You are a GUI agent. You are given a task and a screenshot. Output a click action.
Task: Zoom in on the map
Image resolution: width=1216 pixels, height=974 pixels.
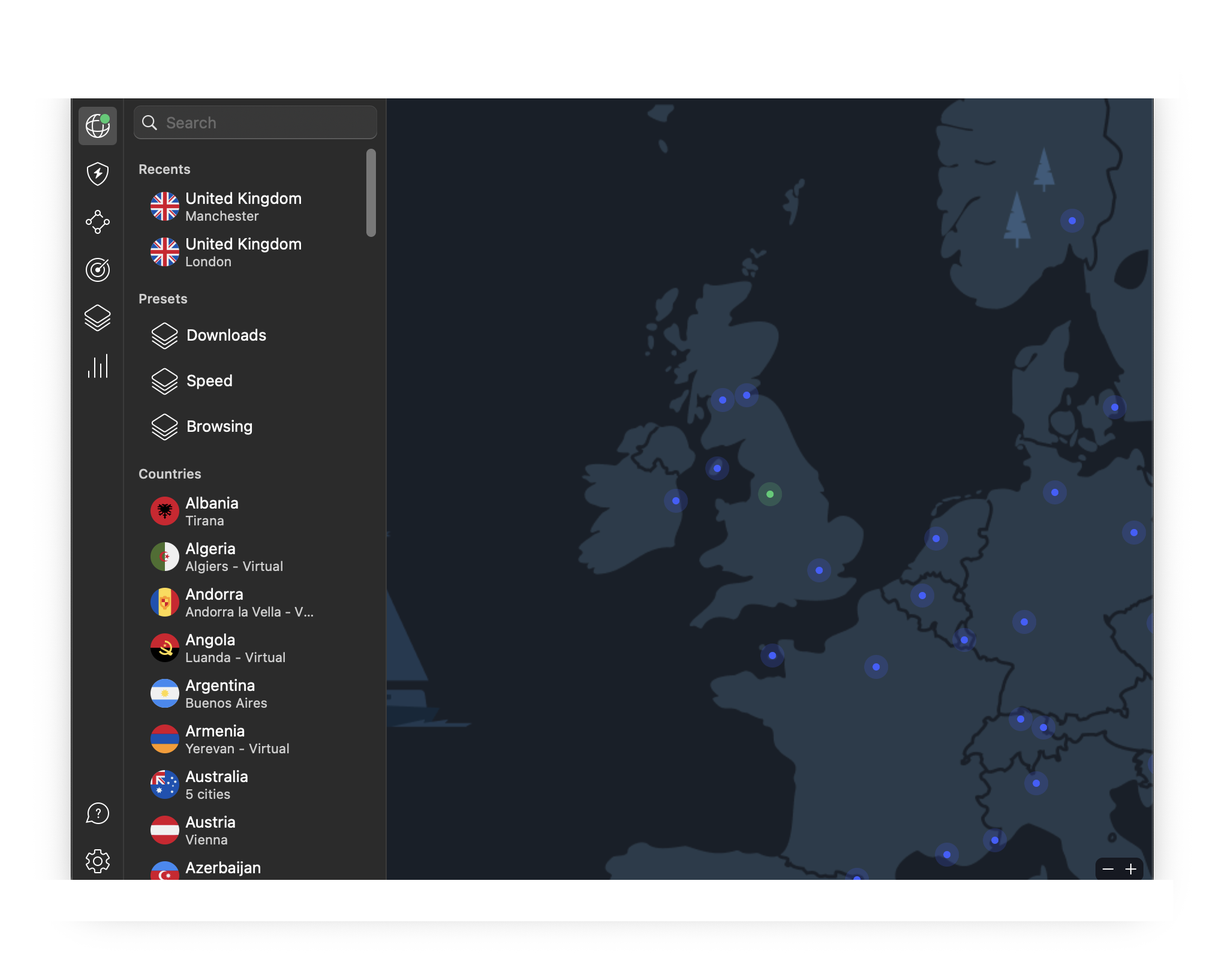1131,869
